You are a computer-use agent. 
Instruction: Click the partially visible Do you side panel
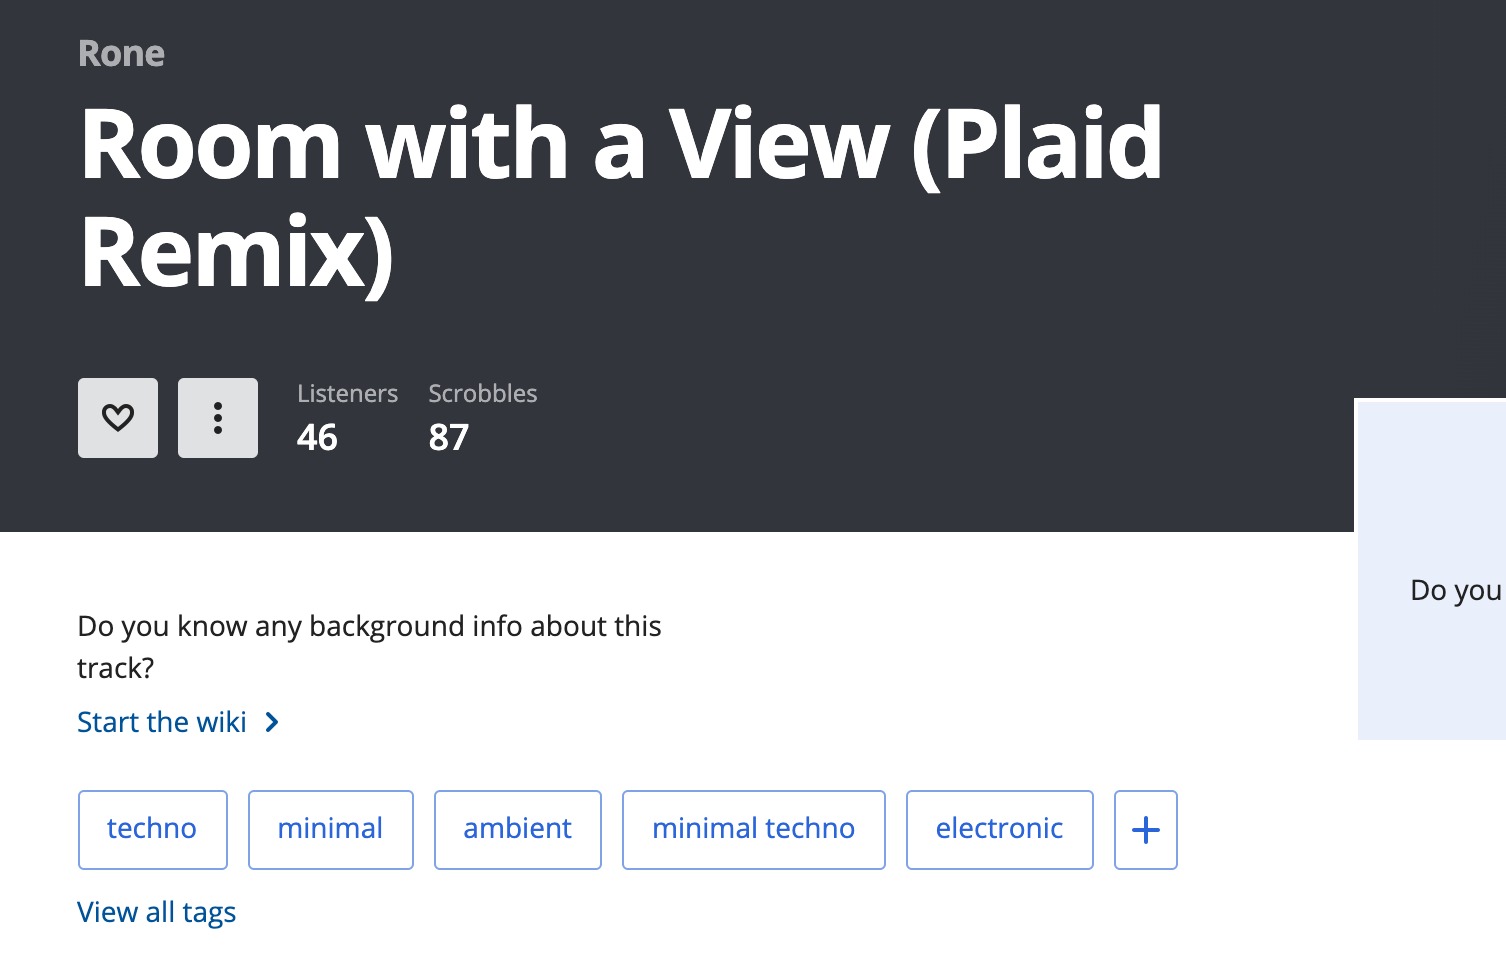(1431, 569)
